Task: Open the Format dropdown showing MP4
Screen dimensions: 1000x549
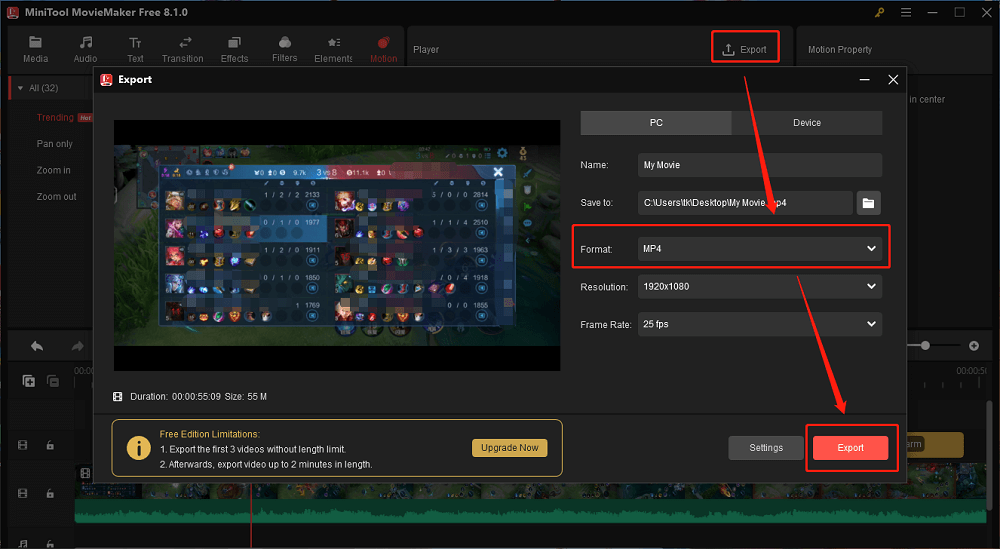Action: point(760,249)
